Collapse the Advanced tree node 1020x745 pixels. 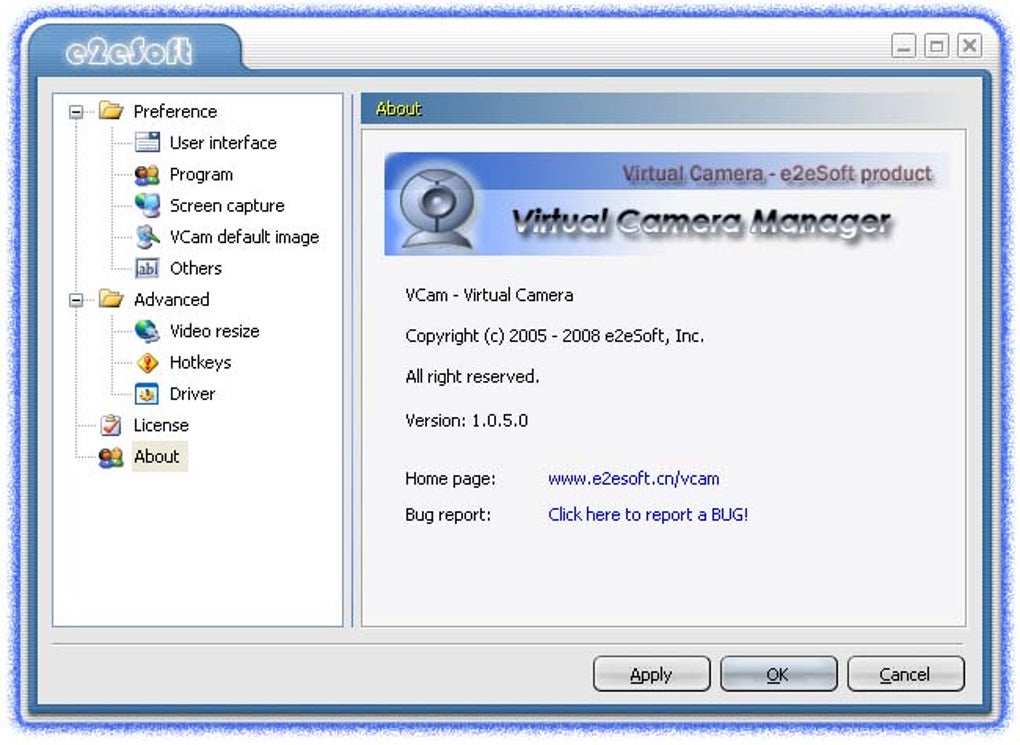[x=76, y=300]
